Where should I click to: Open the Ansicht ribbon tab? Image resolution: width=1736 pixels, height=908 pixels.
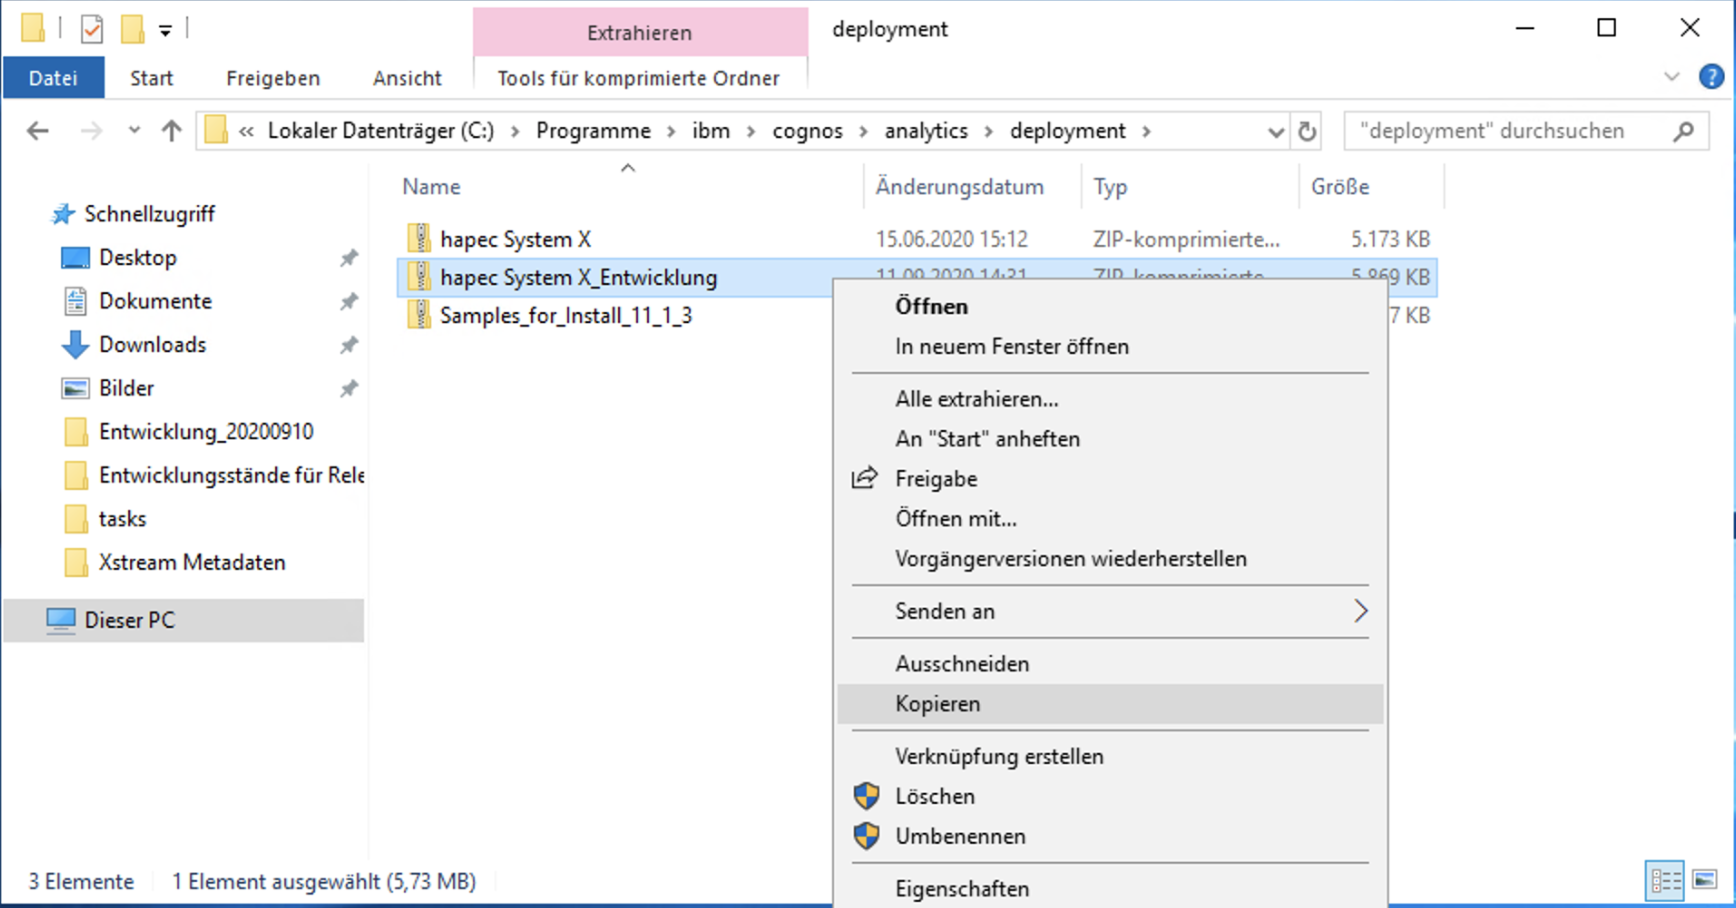(407, 78)
